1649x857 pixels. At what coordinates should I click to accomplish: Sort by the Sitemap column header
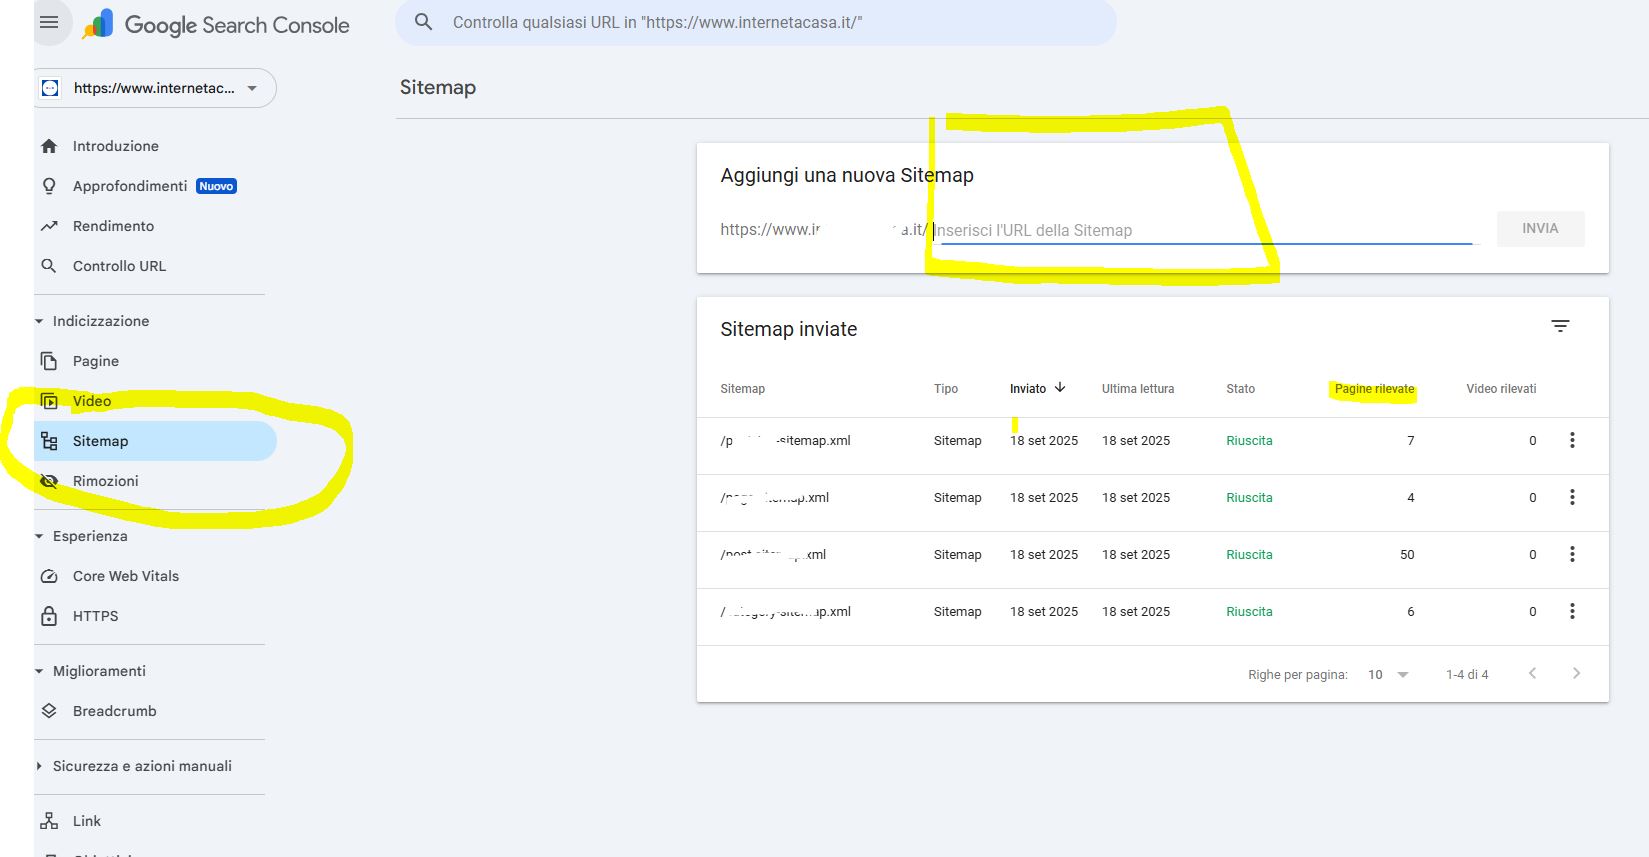tap(742, 389)
